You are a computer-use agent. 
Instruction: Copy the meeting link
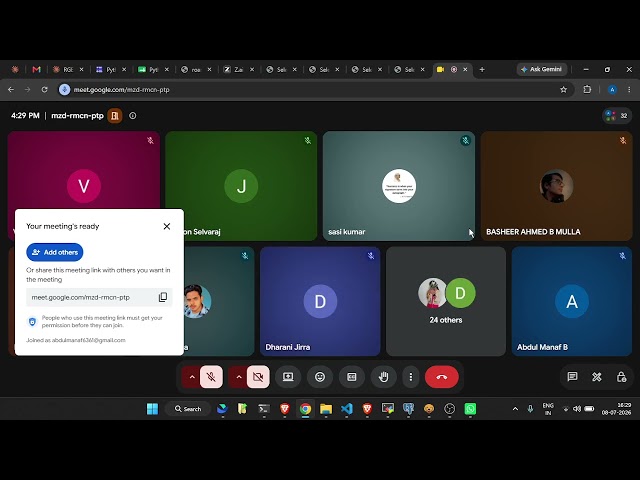click(x=162, y=297)
